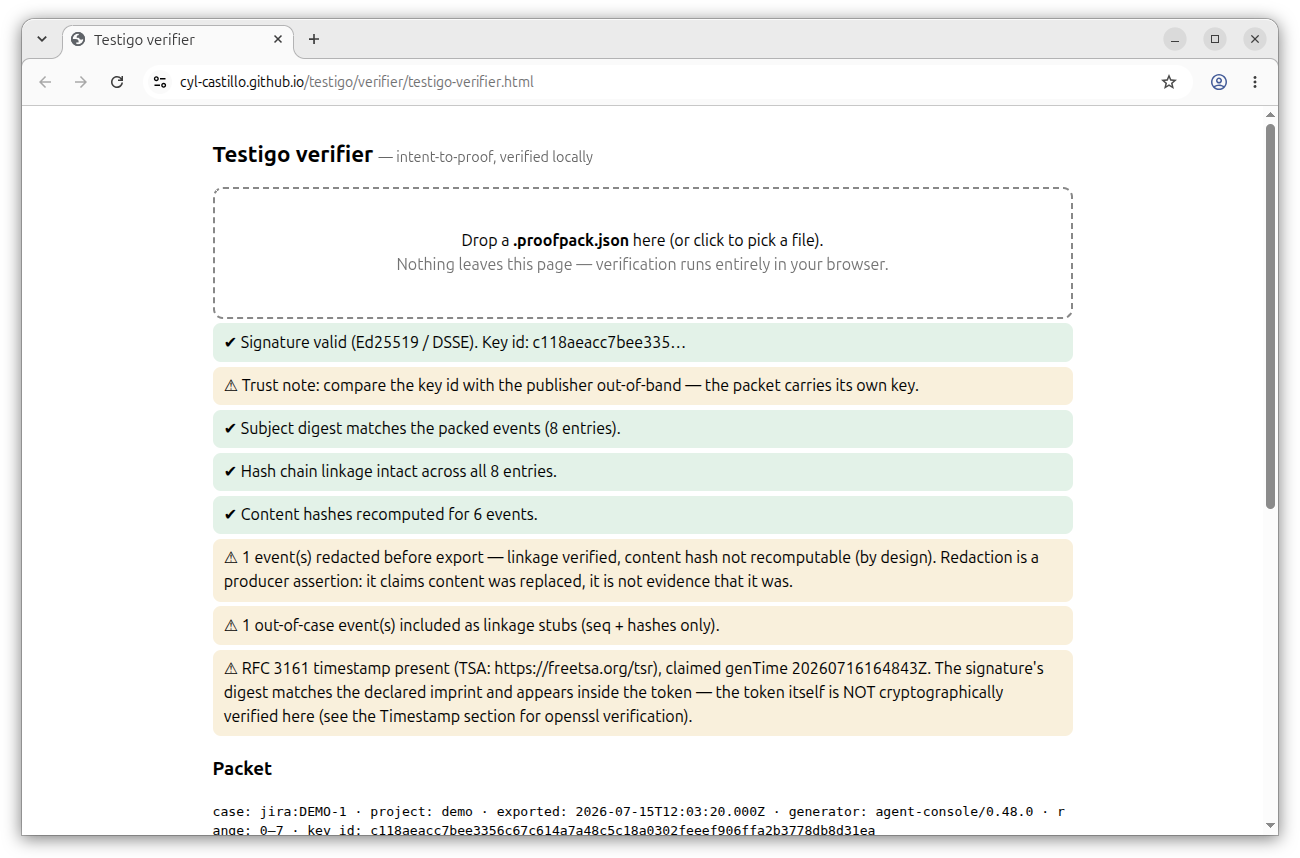
Task: Click the 'Hash chain linkage intact' message
Action: point(642,471)
